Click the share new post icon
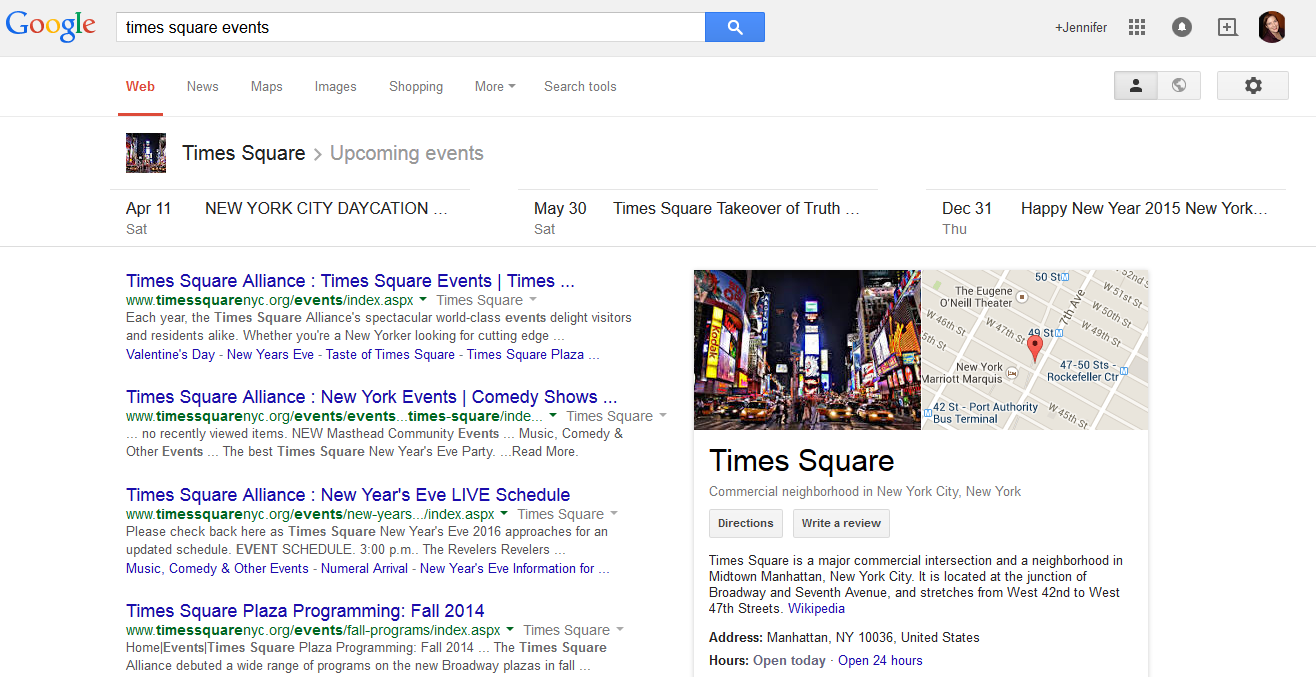1316x677 pixels. pyautogui.click(x=1227, y=27)
